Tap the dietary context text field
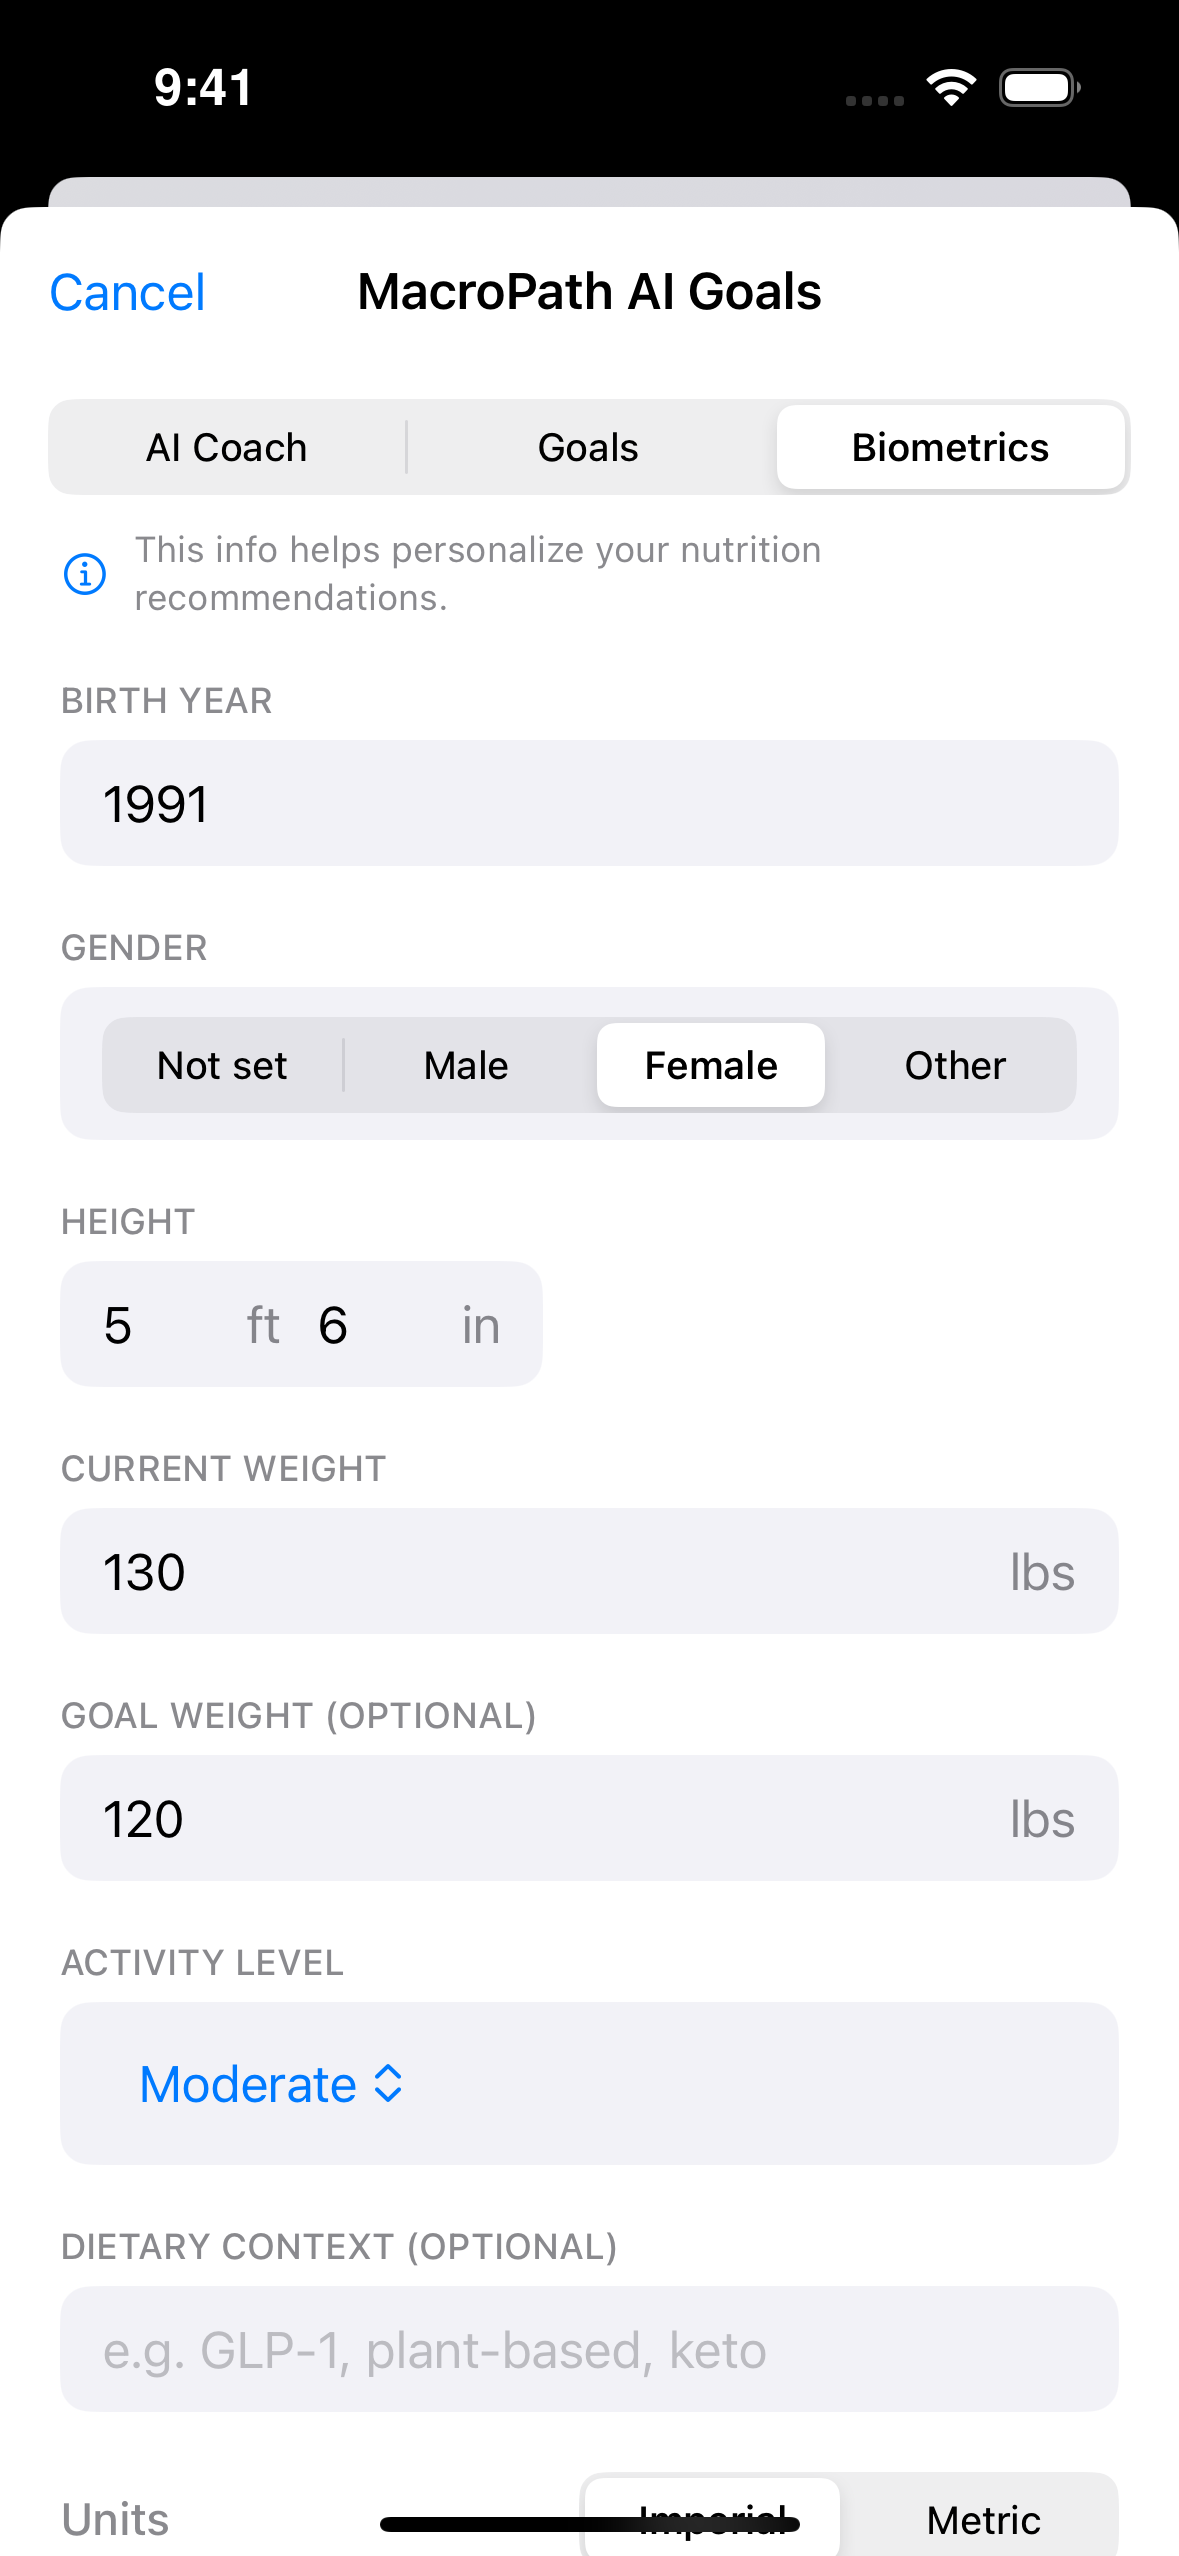This screenshot has height=2556, width=1179. click(588, 2349)
